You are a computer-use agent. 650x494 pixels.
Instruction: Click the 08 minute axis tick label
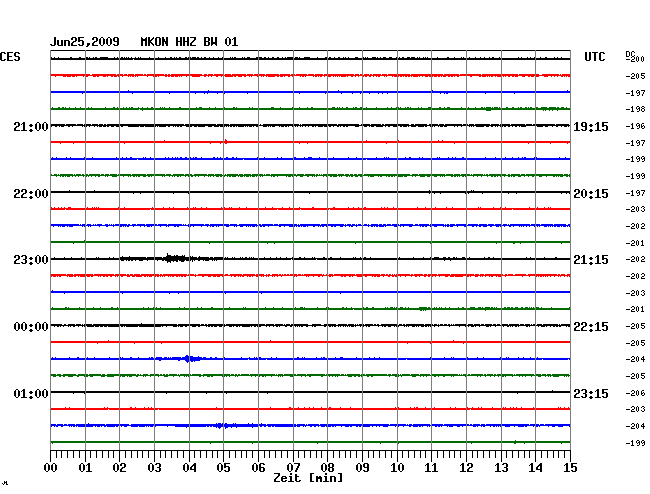coord(327,467)
